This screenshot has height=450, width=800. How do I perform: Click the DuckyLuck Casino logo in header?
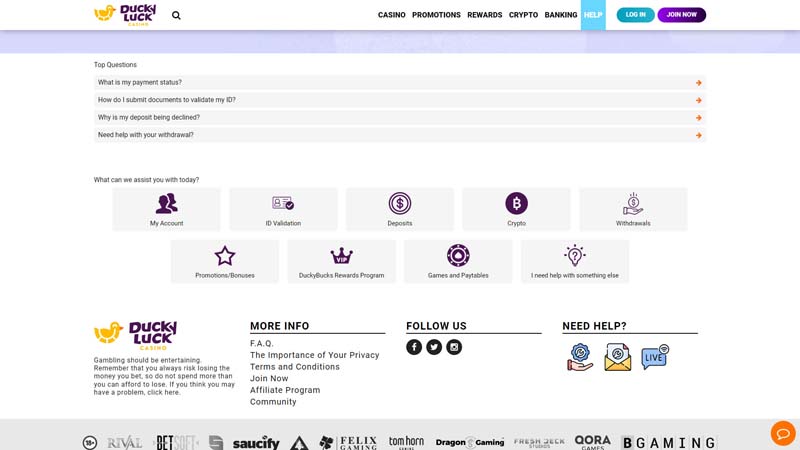coord(125,14)
